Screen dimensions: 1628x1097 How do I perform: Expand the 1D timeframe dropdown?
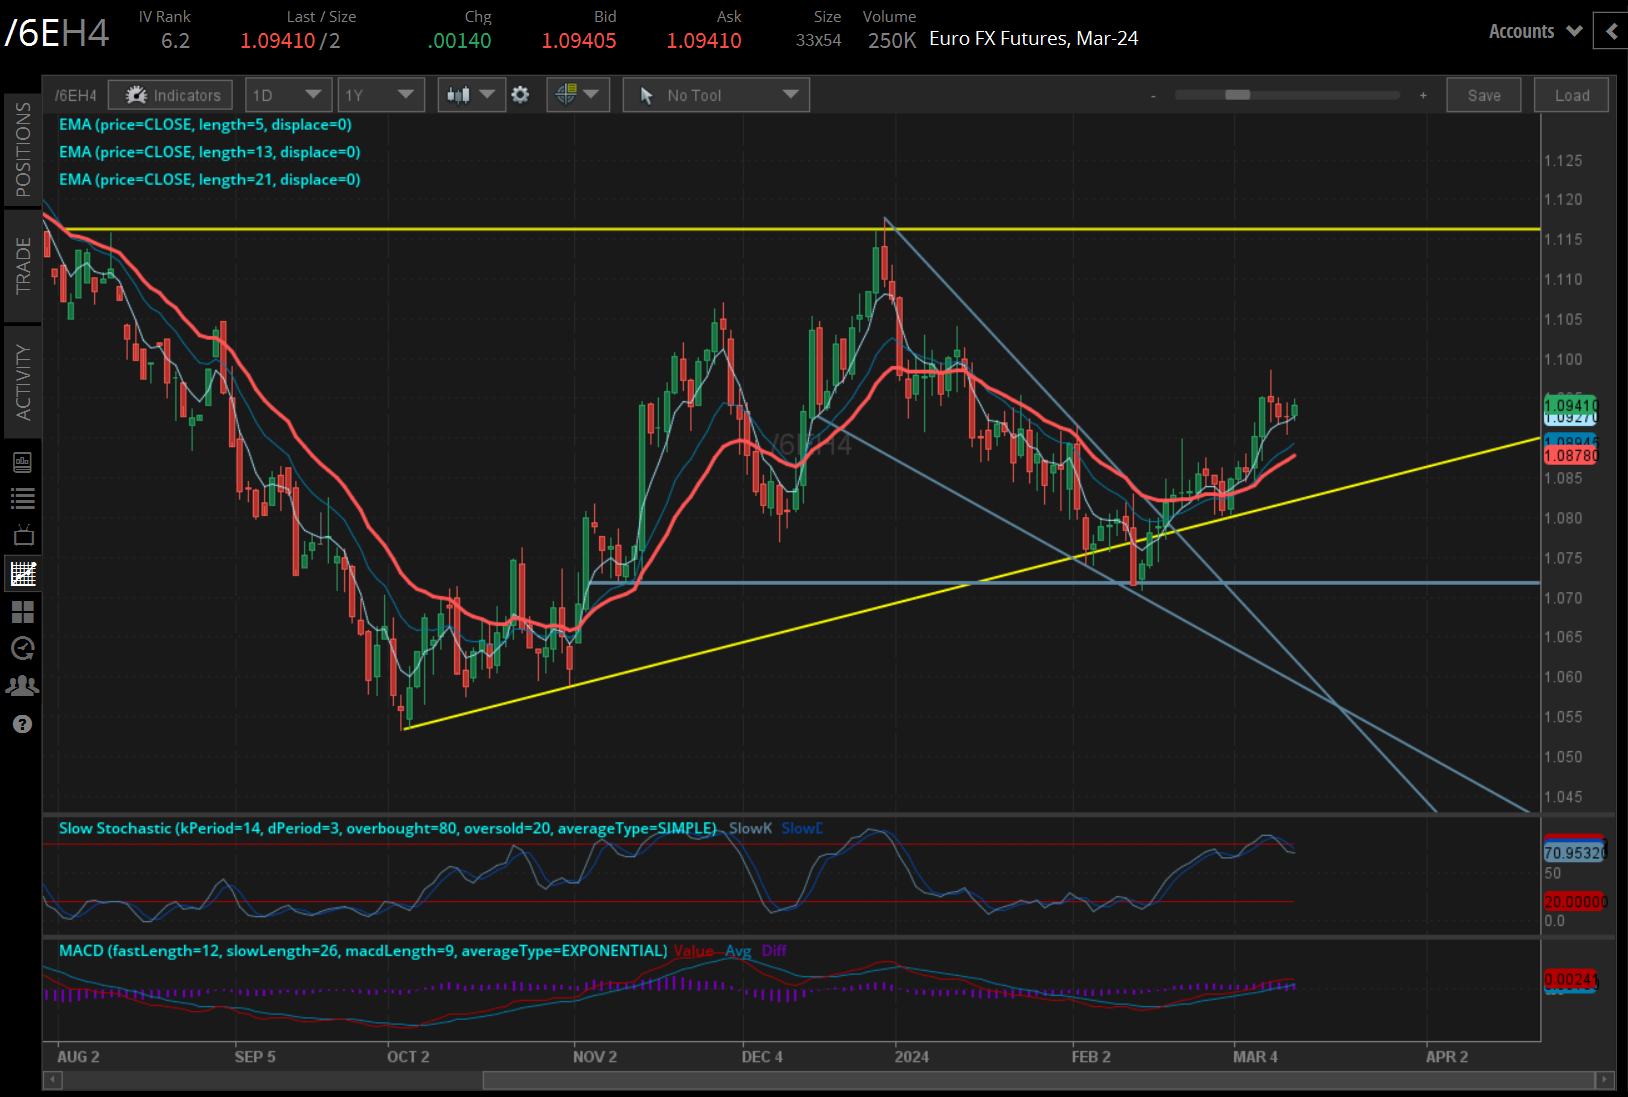pyautogui.click(x=288, y=95)
